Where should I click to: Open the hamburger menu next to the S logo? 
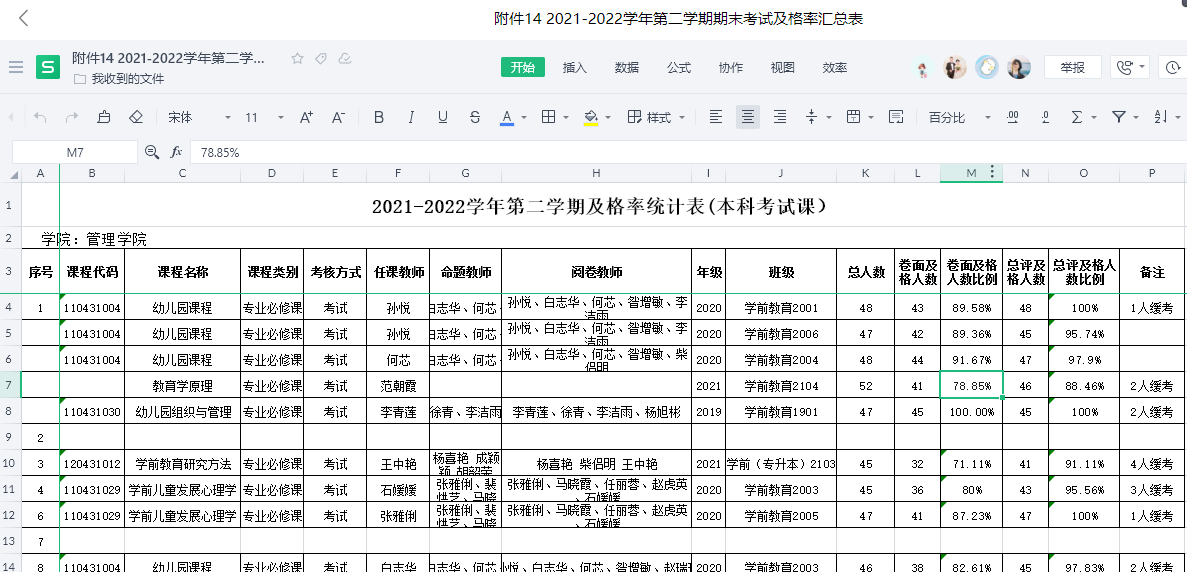(16, 67)
